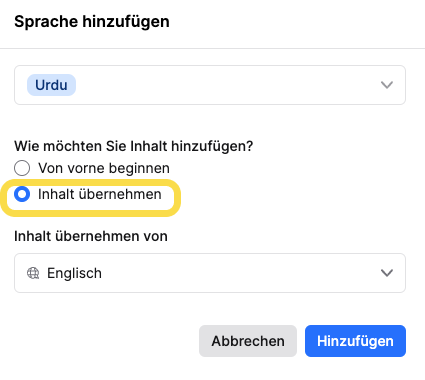Click empty area in the Urdu language field
This screenshot has height=380, width=425.
tap(227, 85)
